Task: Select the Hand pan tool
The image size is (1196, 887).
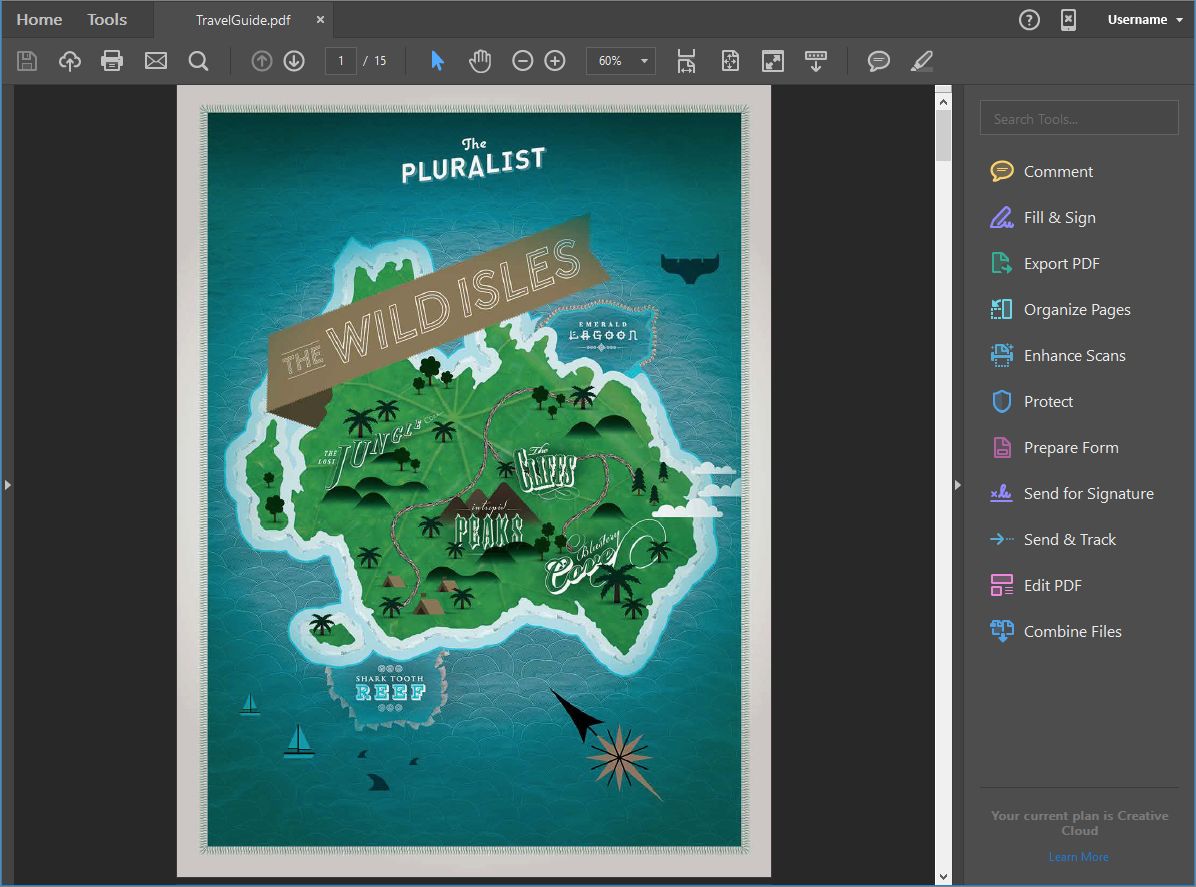Action: pyautogui.click(x=480, y=61)
